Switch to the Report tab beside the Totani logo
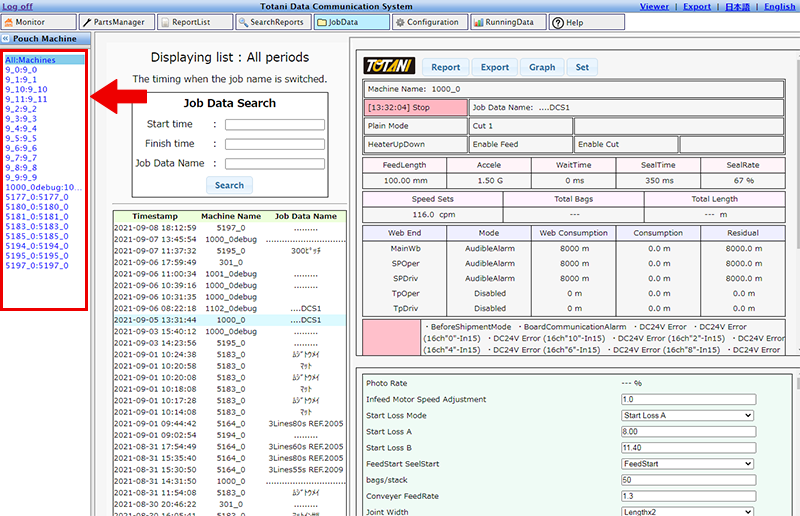Viewport: 800px width, 516px height. [445, 68]
